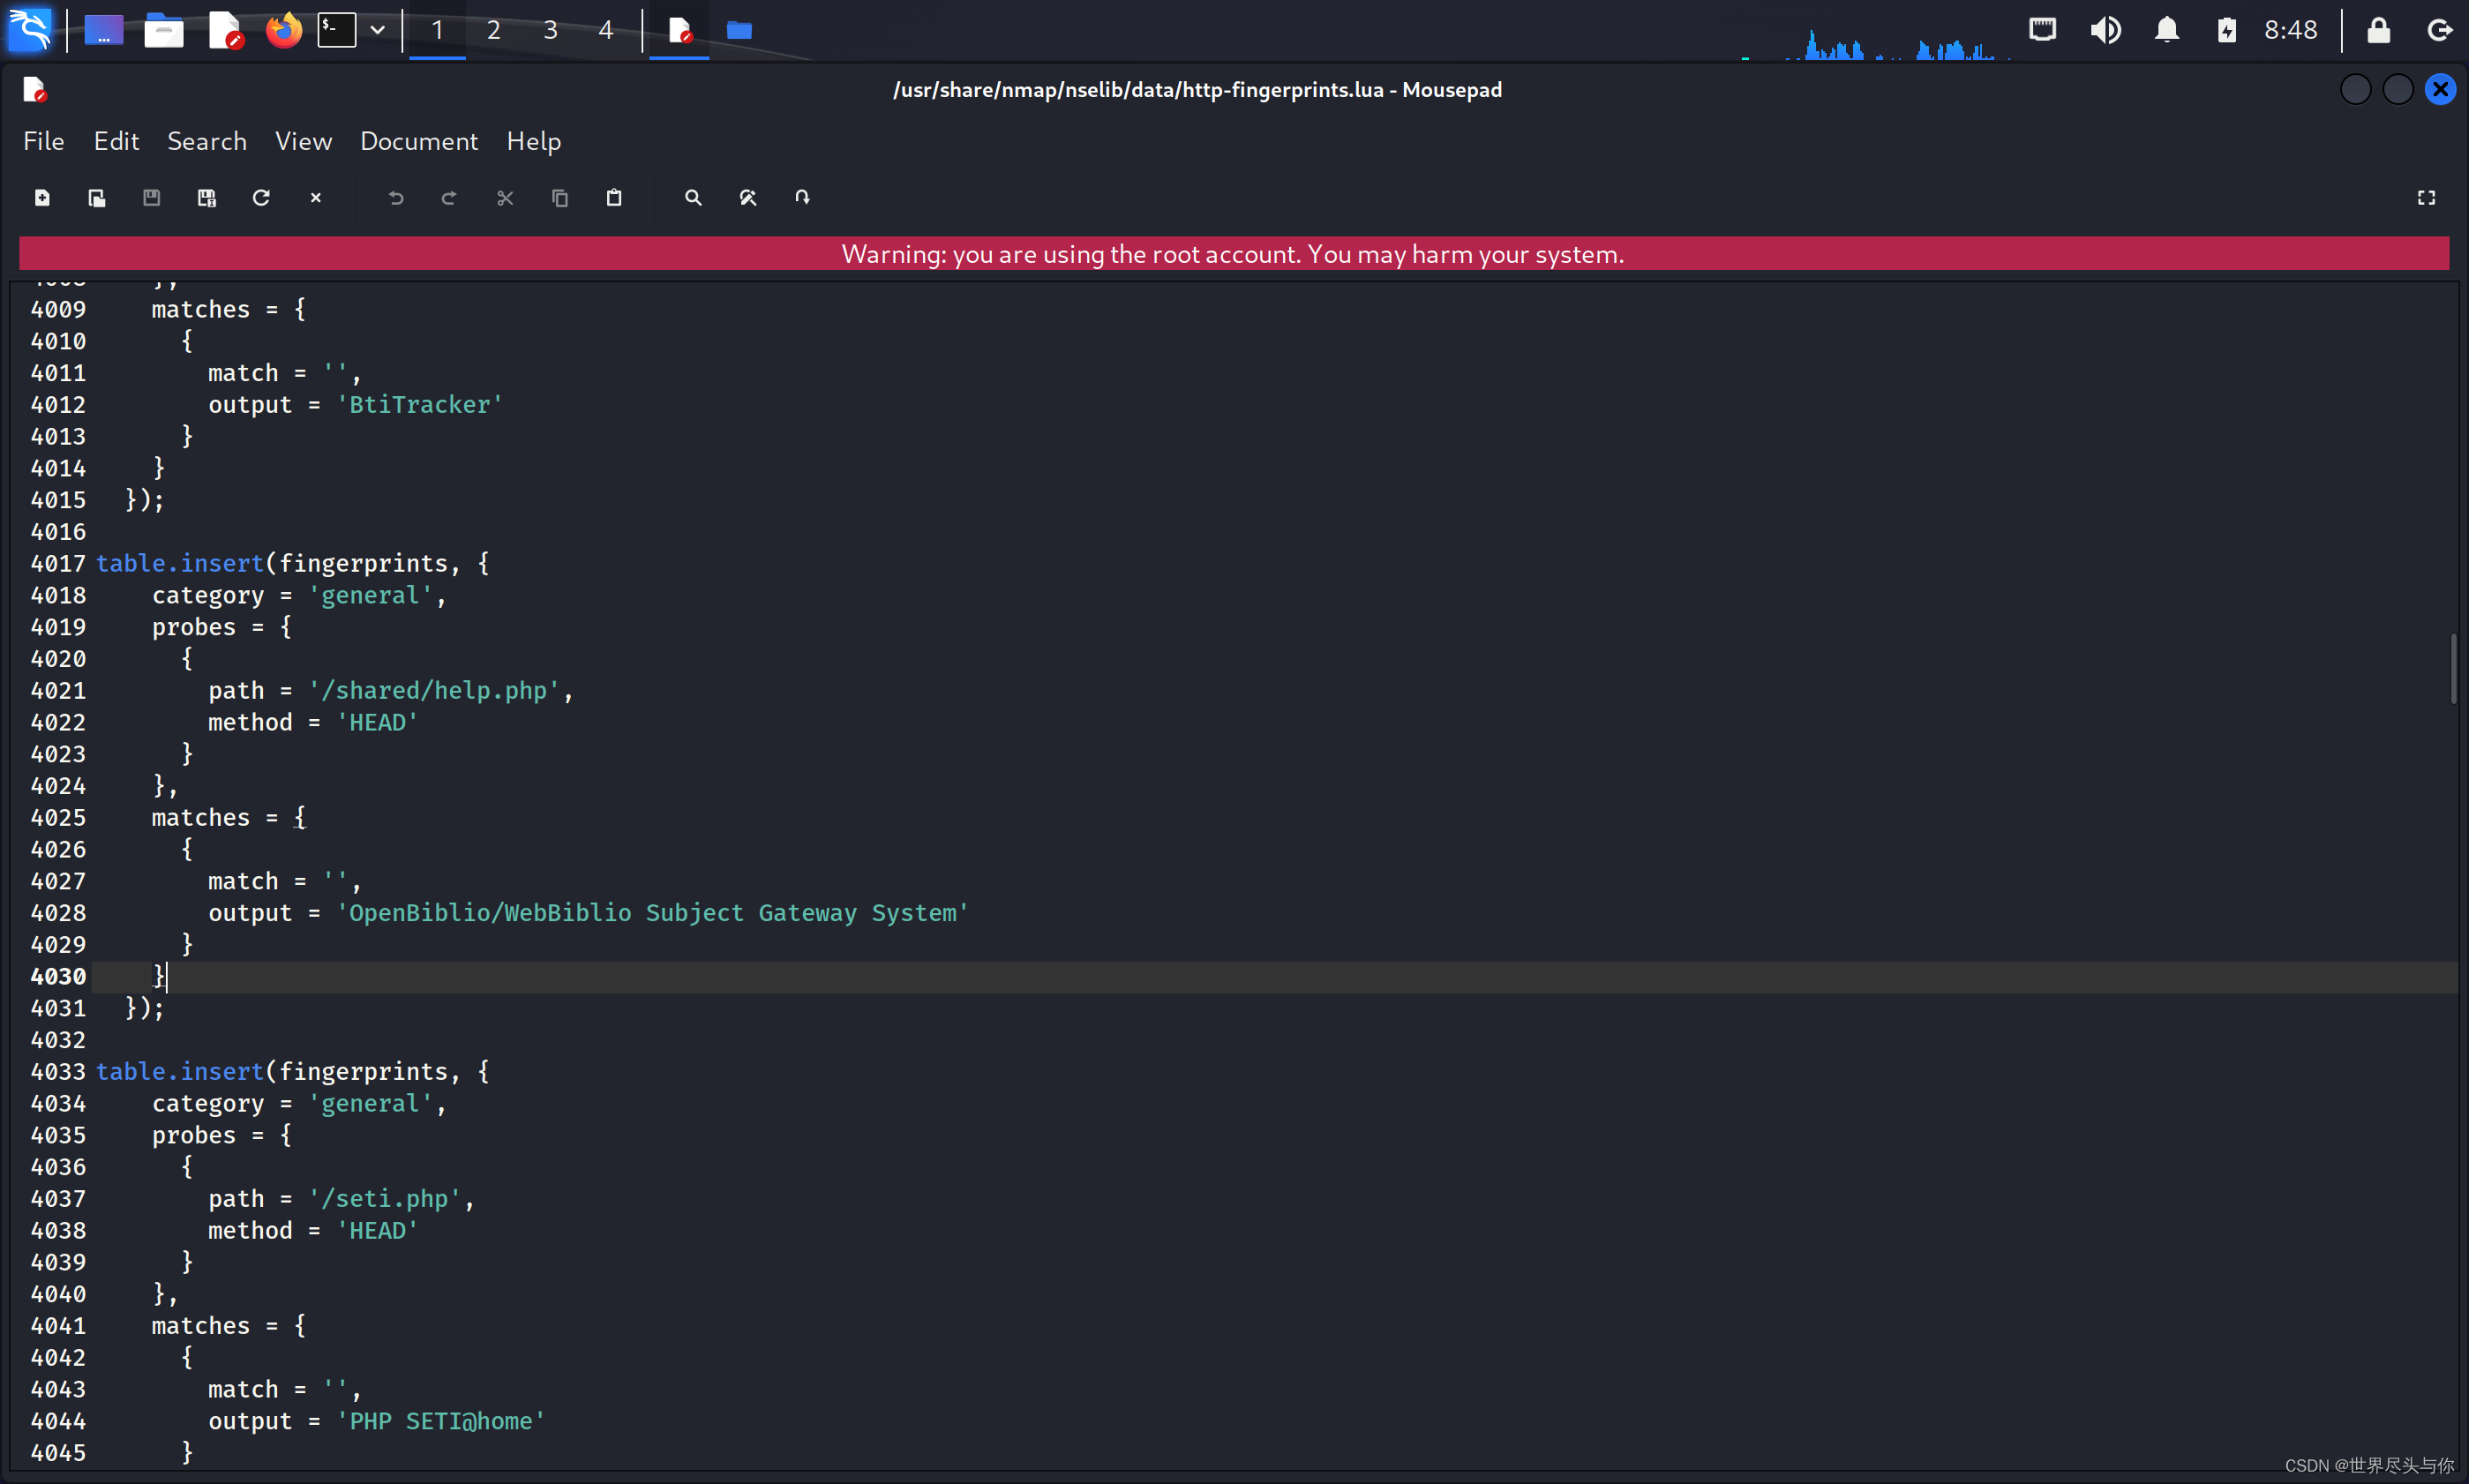2469x1484 pixels.
Task: Launch the file manager from panel
Action: 164,30
